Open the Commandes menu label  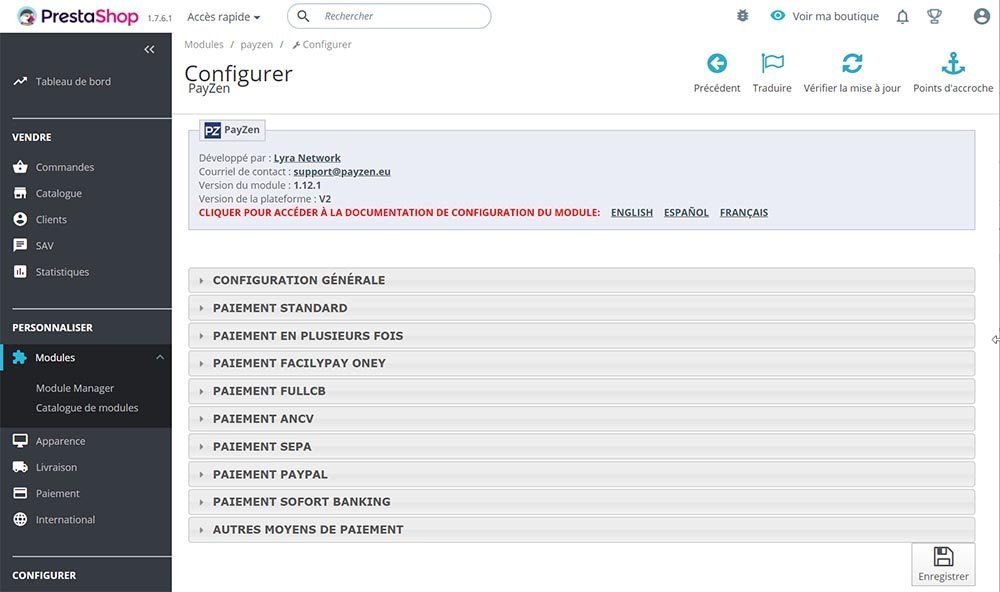[64, 167]
